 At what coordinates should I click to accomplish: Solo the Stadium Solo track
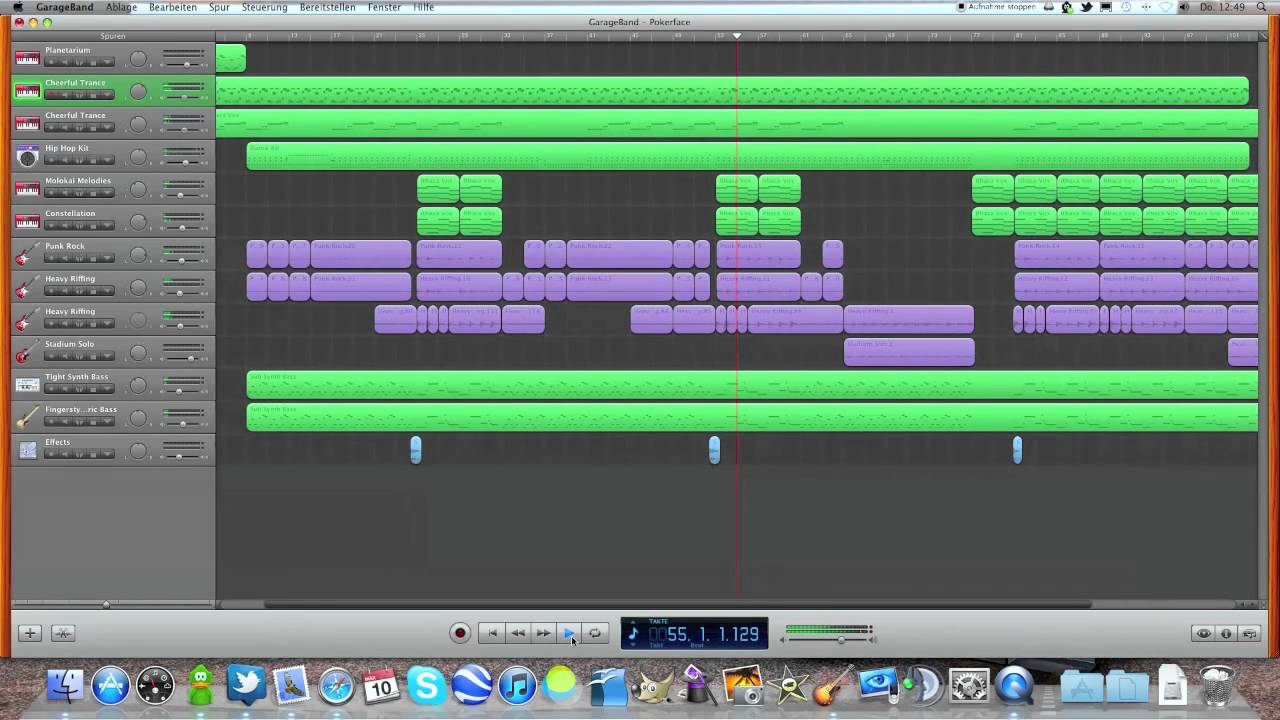(79, 356)
